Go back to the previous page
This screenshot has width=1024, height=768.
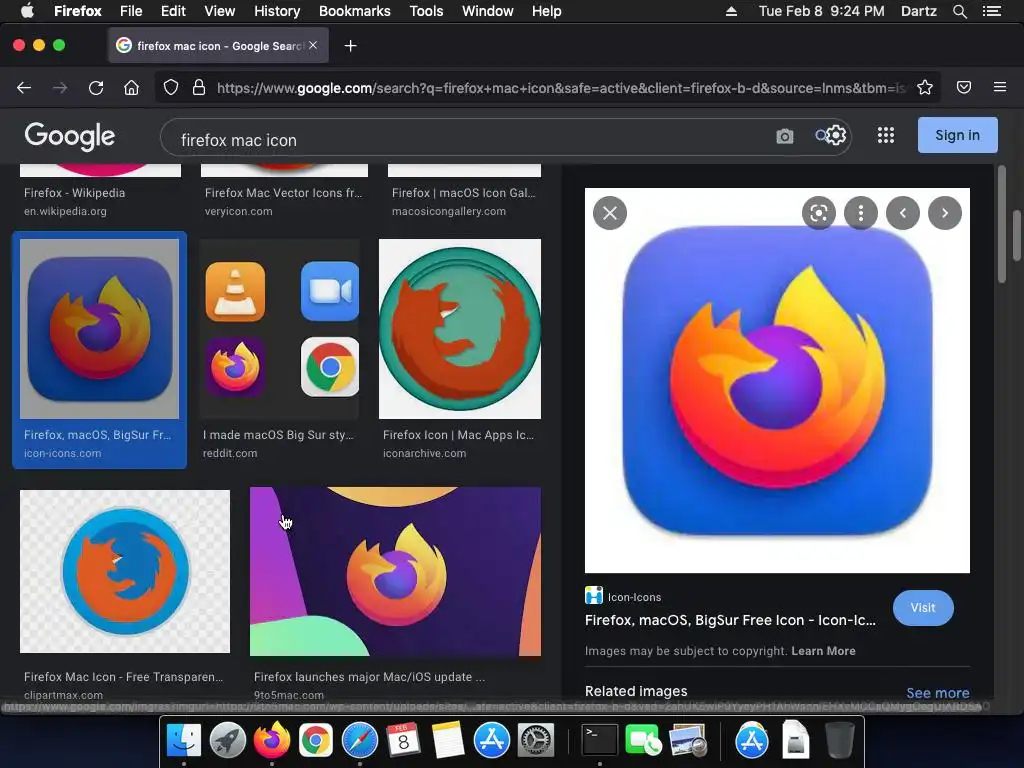(24, 88)
